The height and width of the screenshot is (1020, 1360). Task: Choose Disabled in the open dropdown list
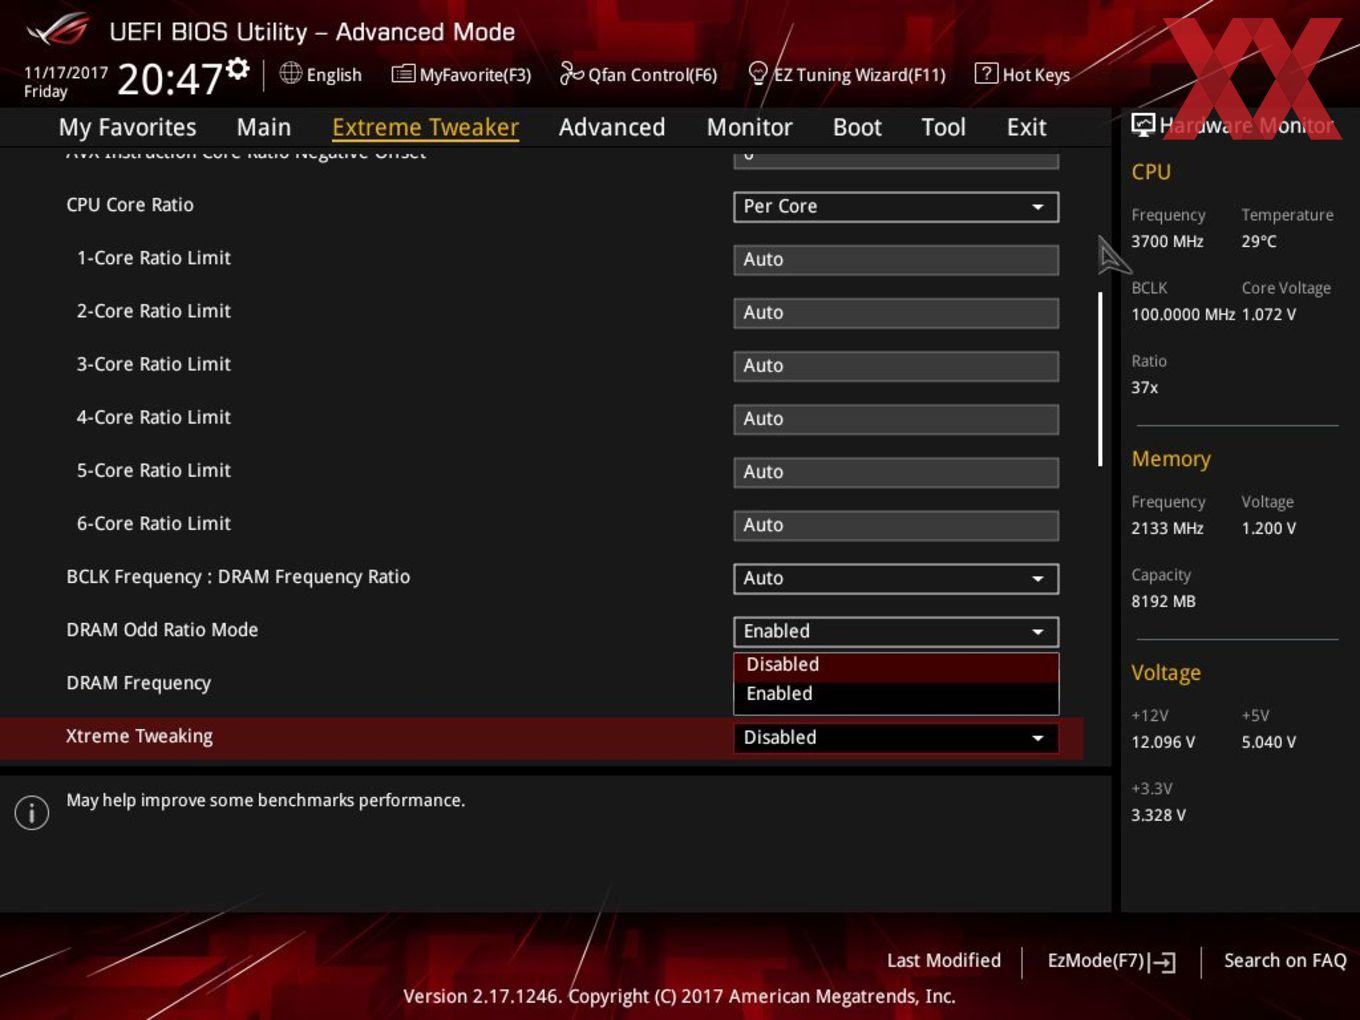(x=896, y=665)
